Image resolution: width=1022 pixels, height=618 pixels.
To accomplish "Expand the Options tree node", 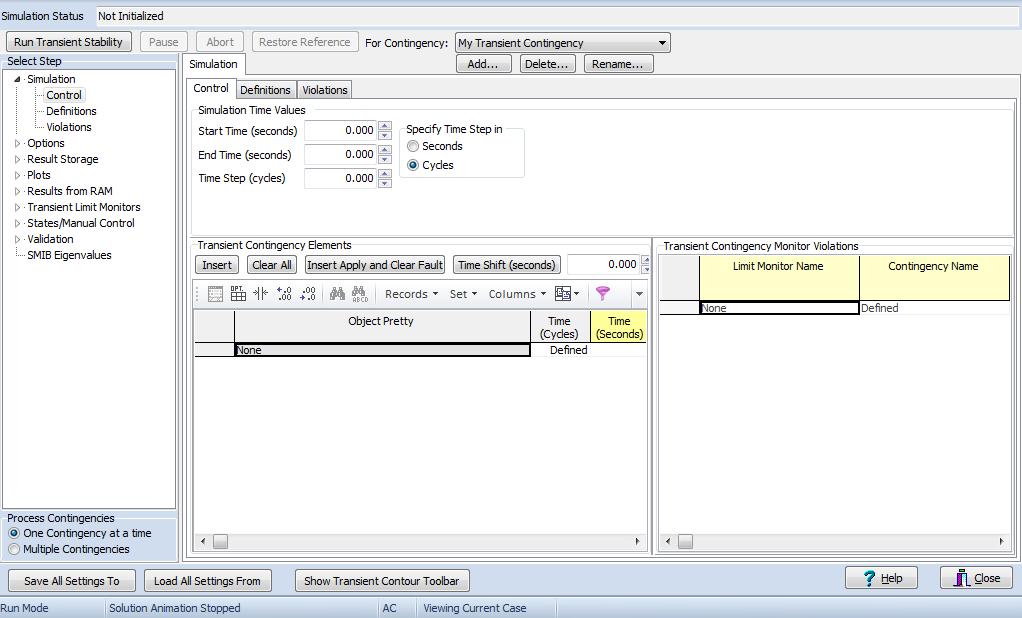I will coord(18,143).
